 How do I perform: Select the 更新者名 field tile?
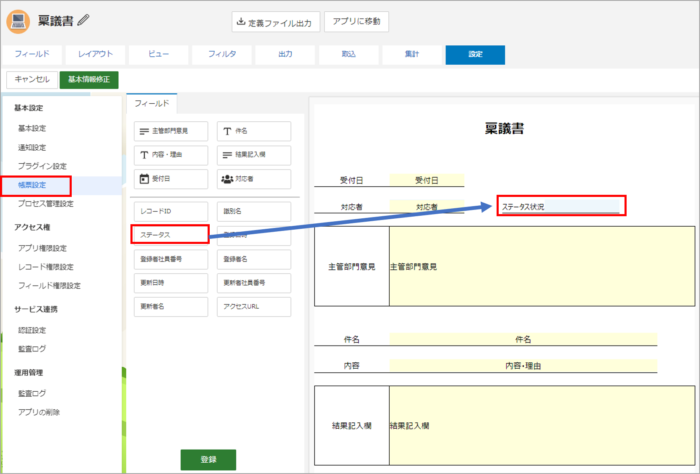(171, 307)
